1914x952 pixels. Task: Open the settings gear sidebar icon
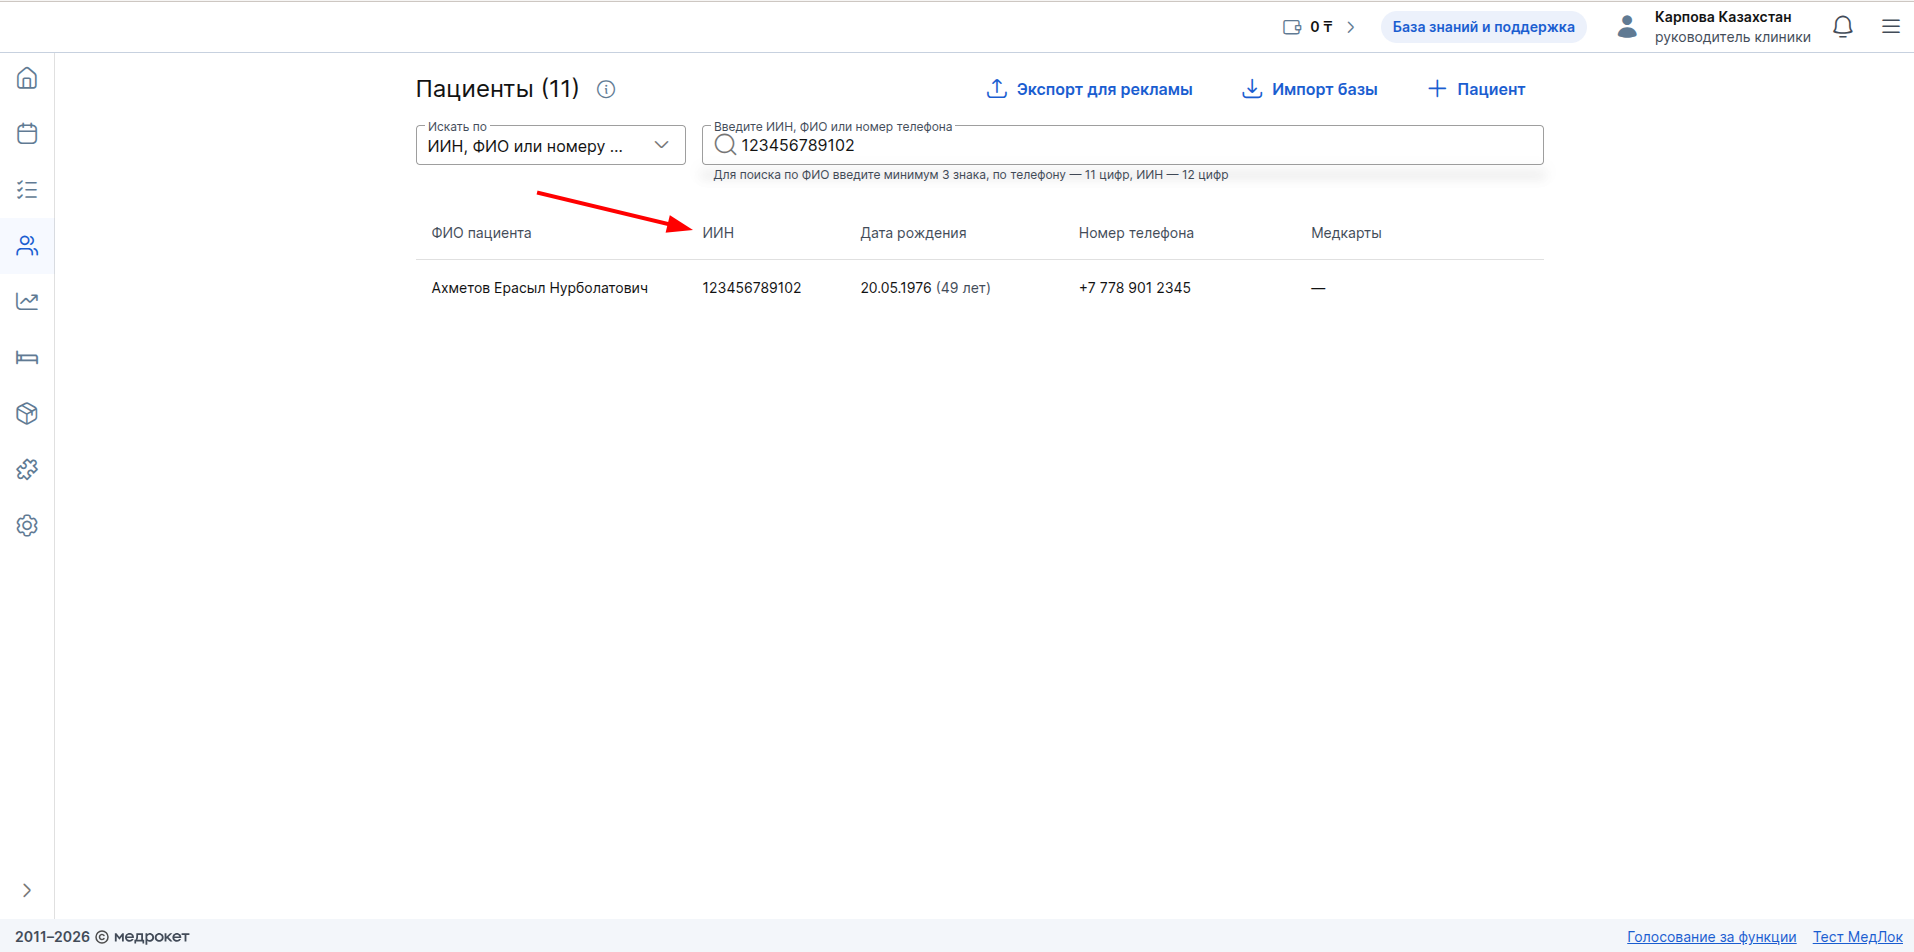pos(27,526)
